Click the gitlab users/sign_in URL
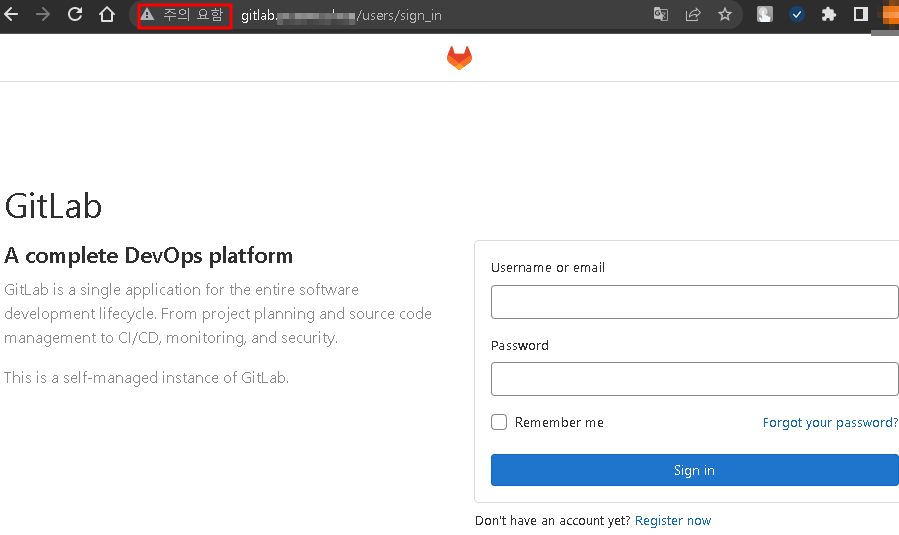899x535 pixels. point(341,15)
